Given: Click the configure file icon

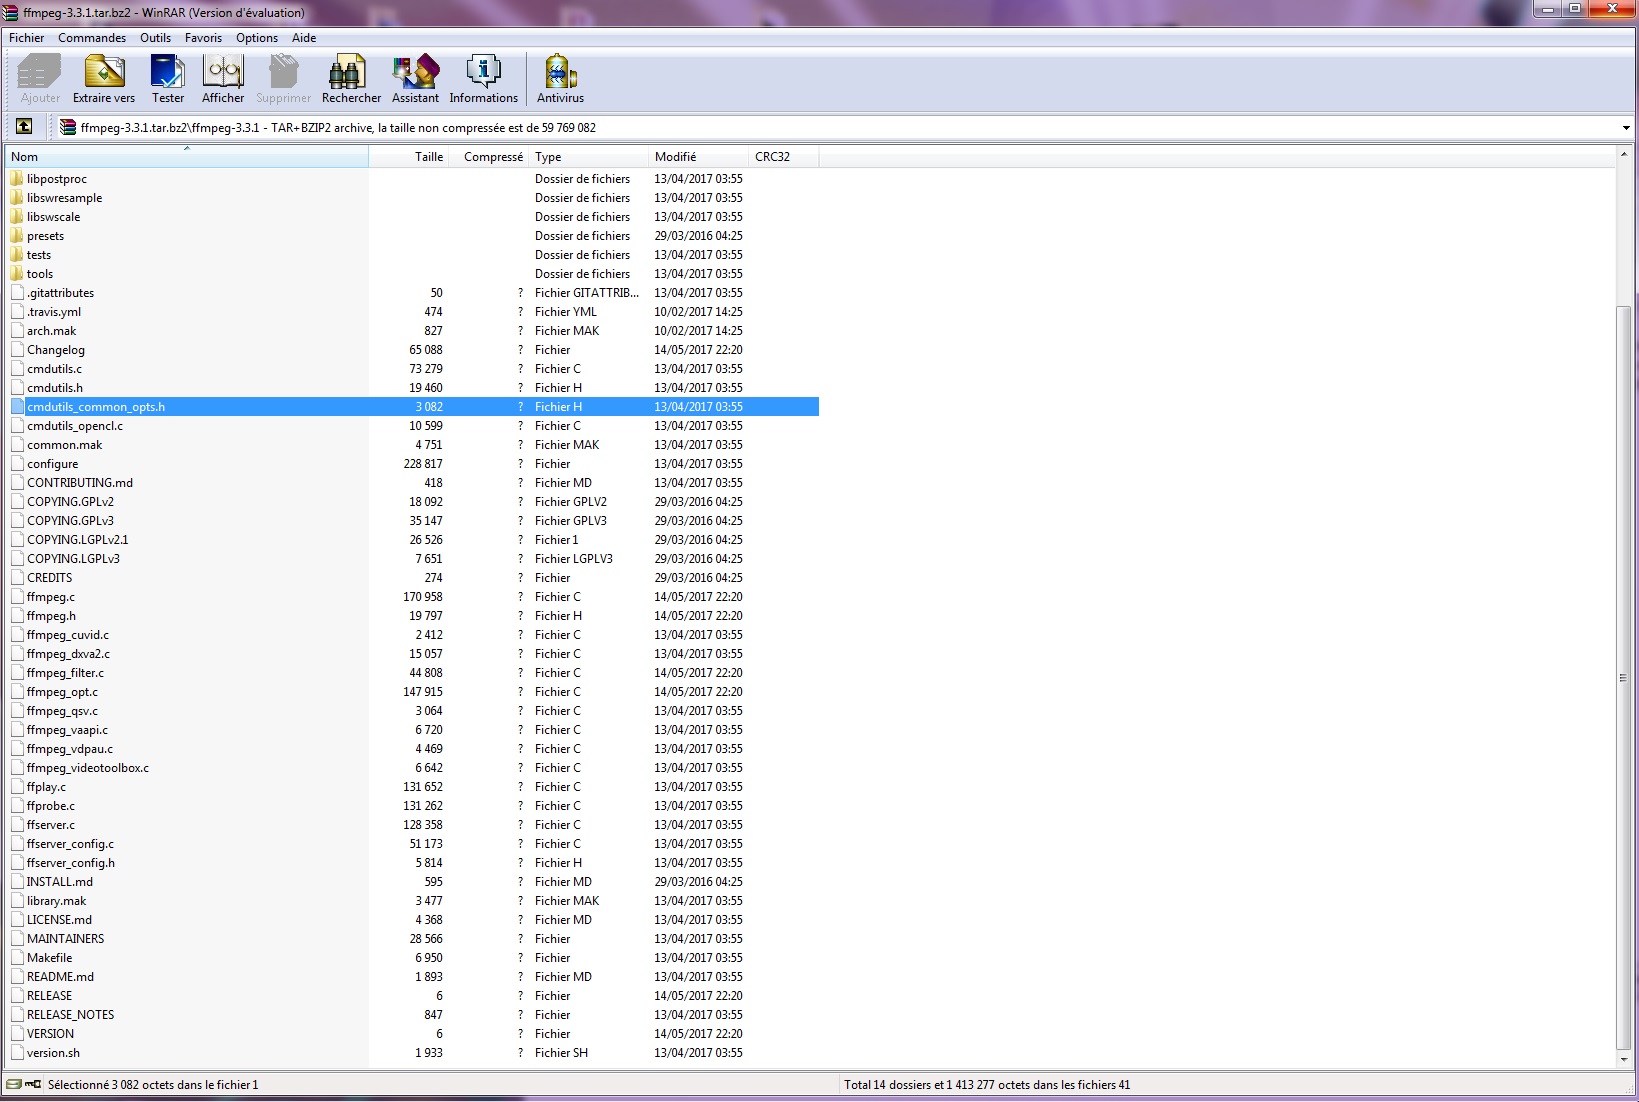Looking at the screenshot, I should point(17,464).
